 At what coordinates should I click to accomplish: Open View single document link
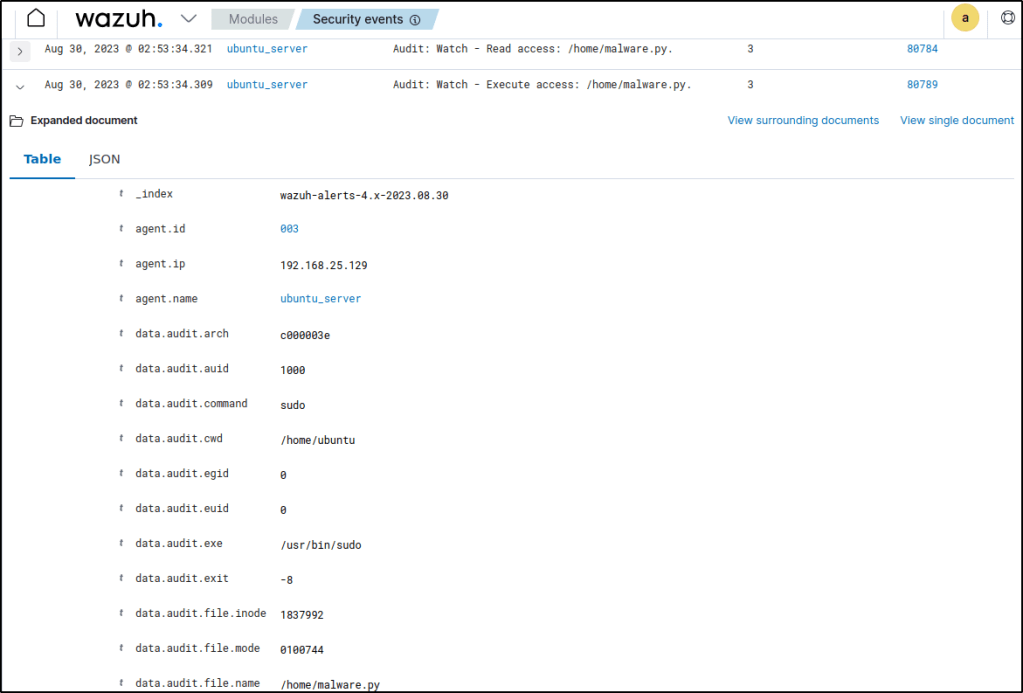point(957,120)
